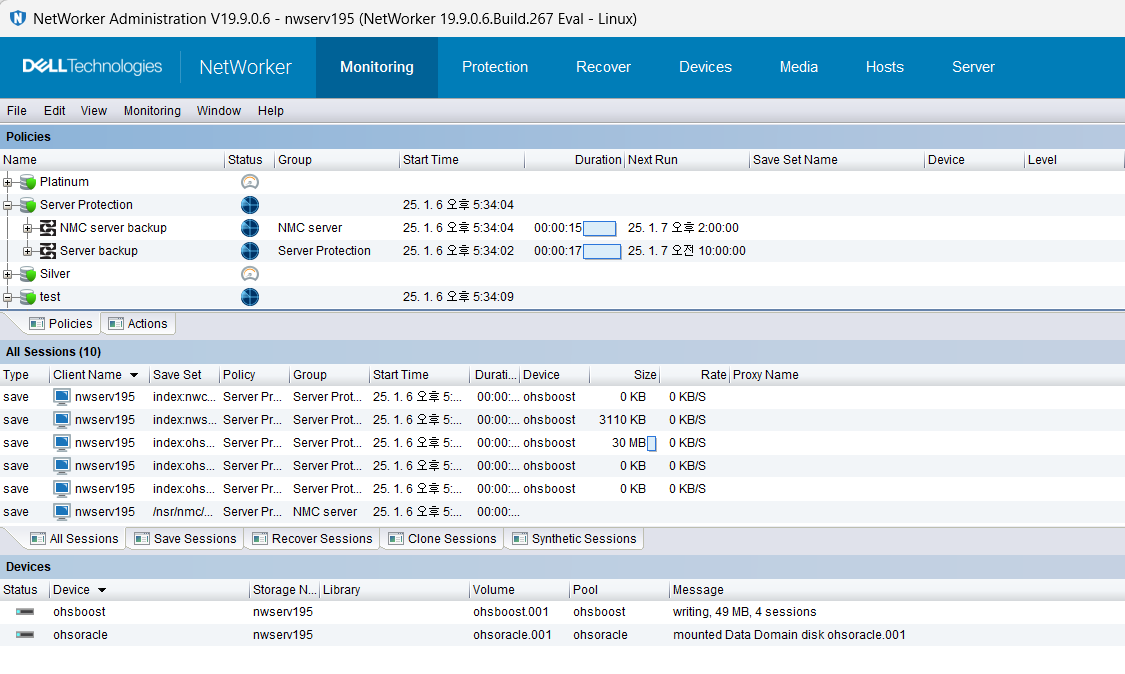Sort sessions by Size column header
The height and width of the screenshot is (674, 1125).
[624, 375]
